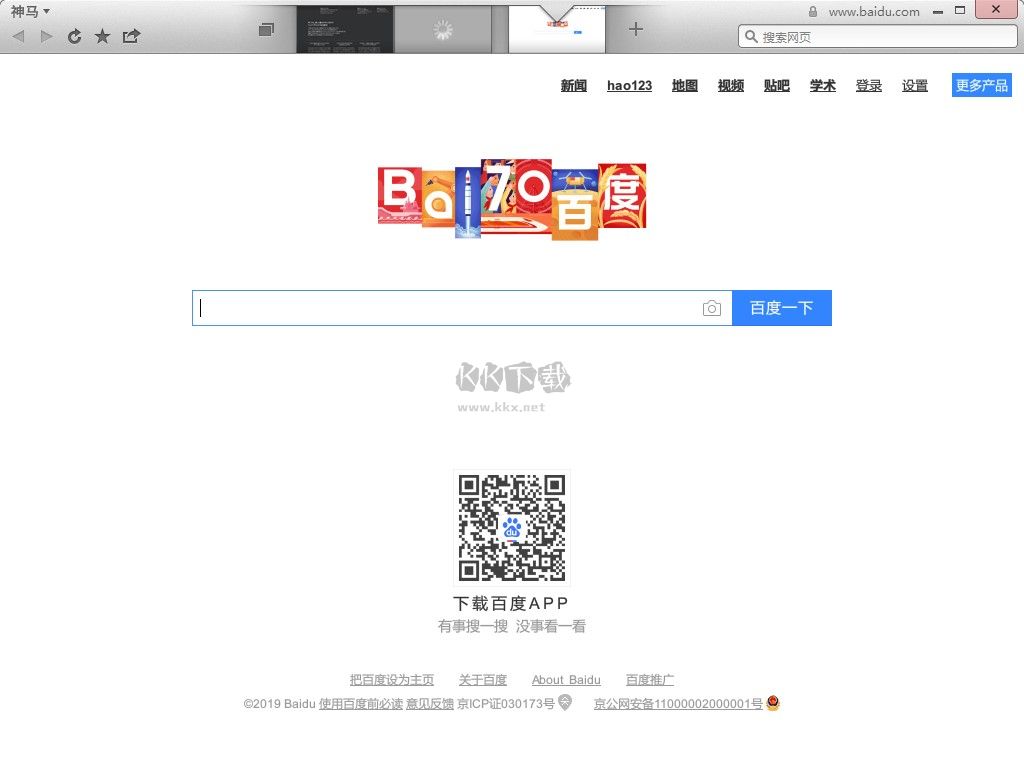This screenshot has height=768, width=1024.
Task: Click the lock icon in the address bar
Action: click(x=812, y=11)
